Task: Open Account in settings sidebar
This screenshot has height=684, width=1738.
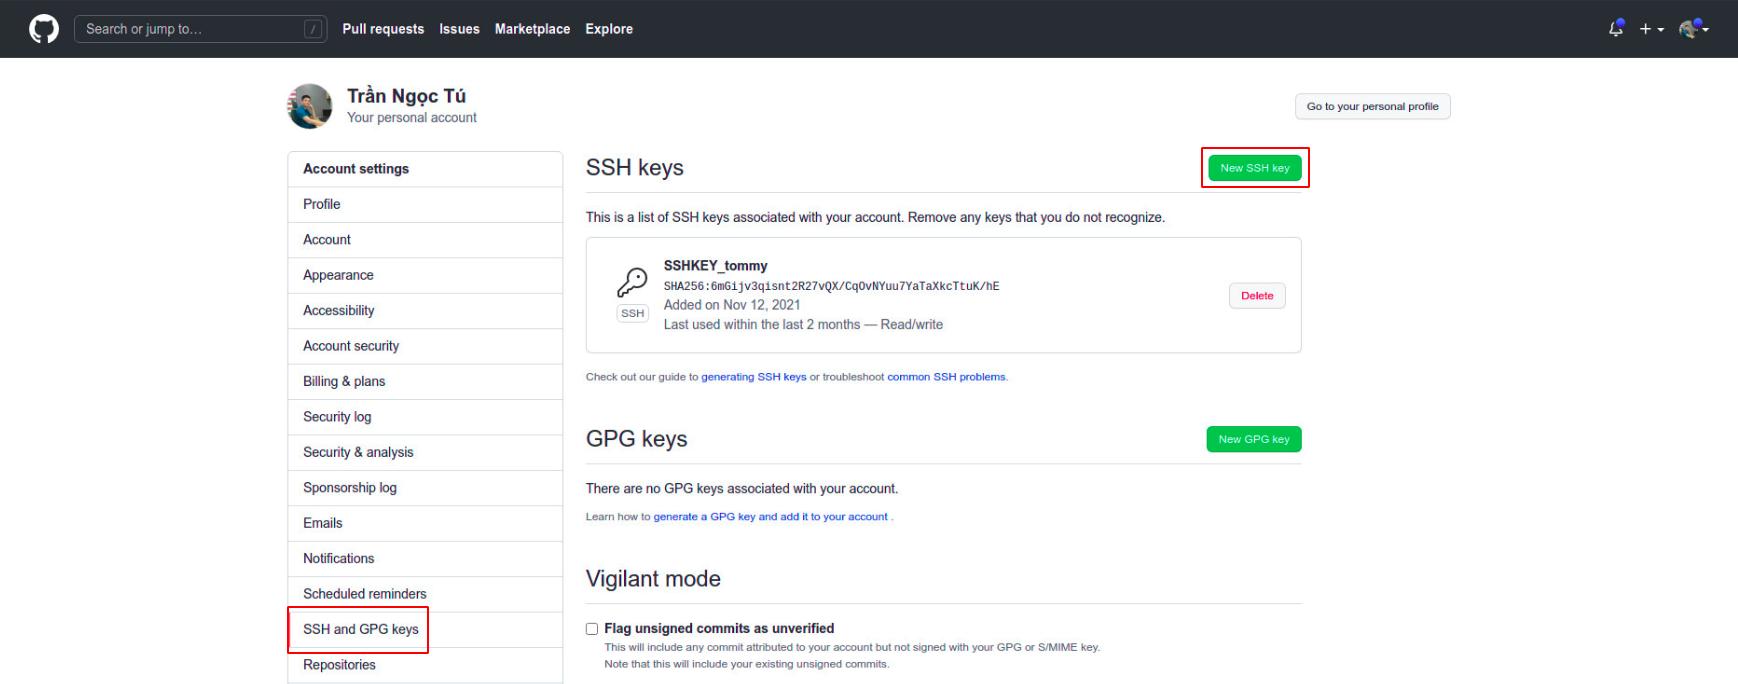Action: [425, 240]
